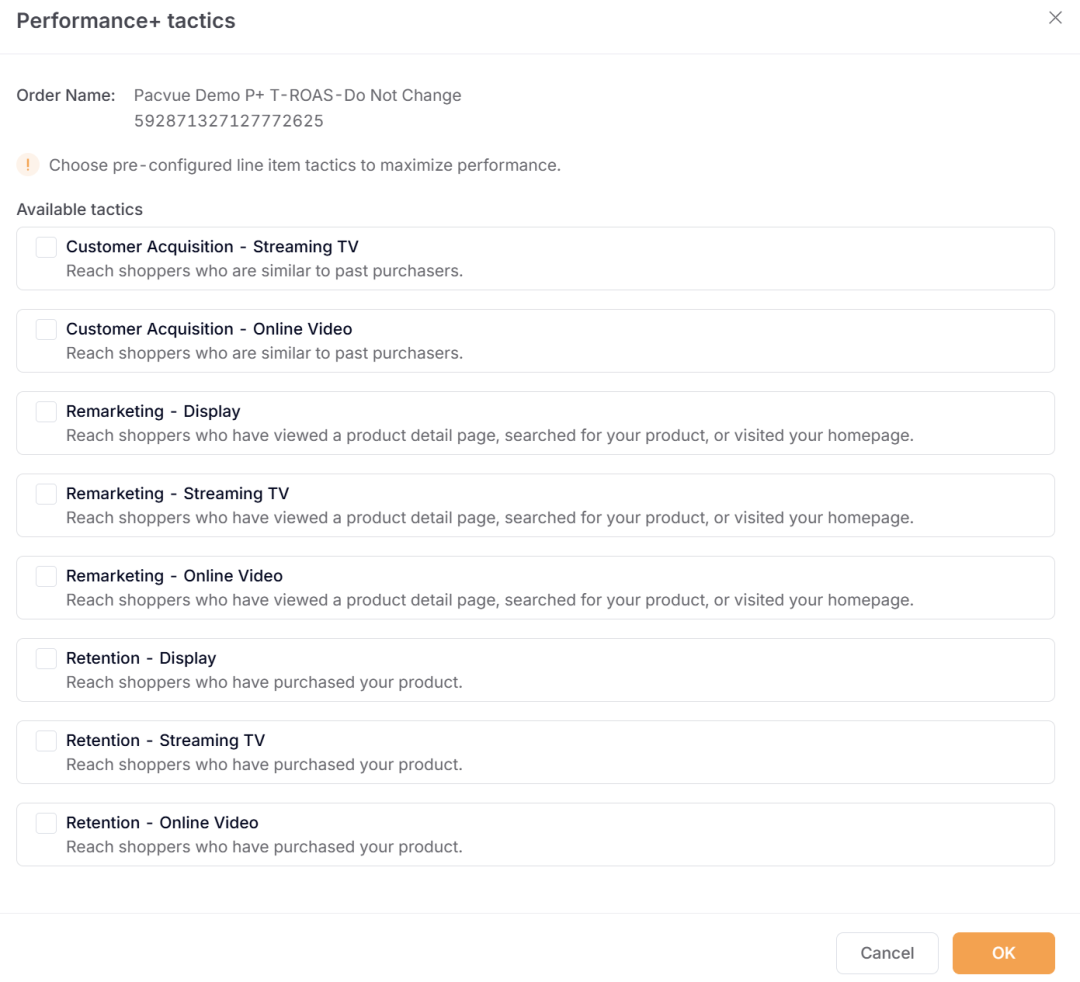Screen dimensions: 1080x982
Task: Check the Retention - Streaming TV checkbox
Action: coord(46,741)
